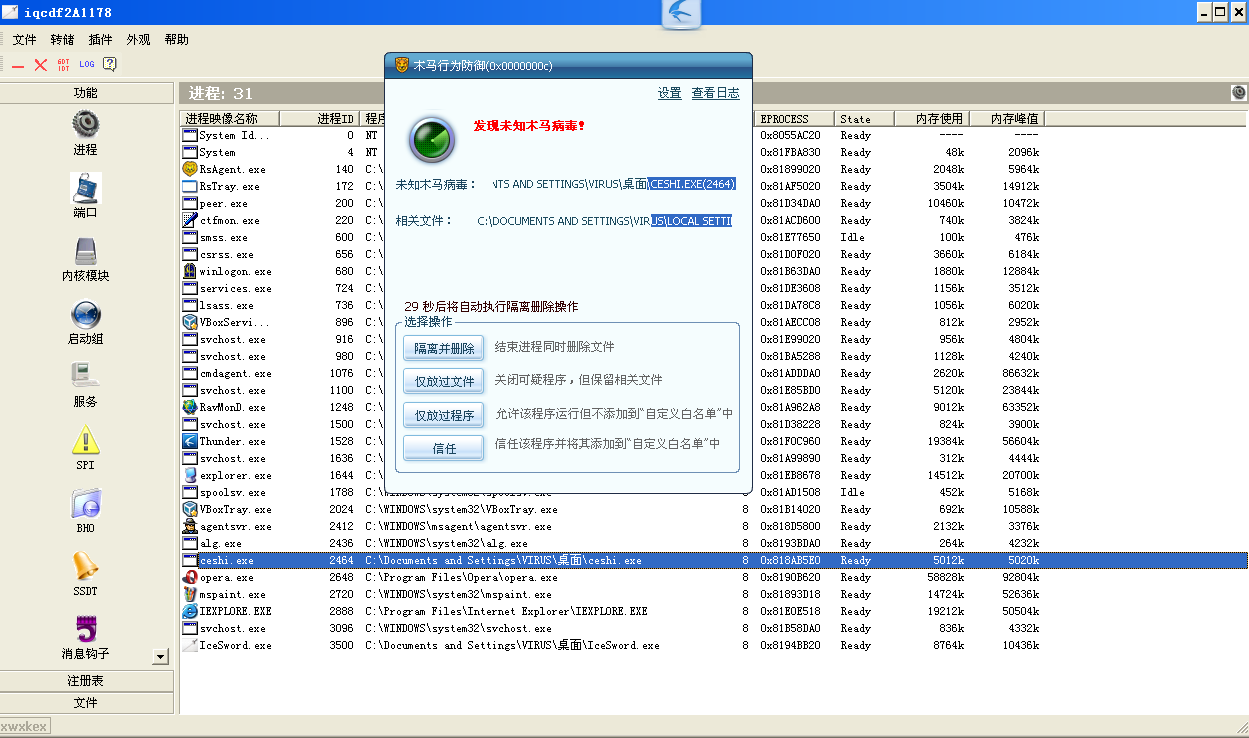Select the services.exe process row
Viewport: 1249px width, 738px height.
(714, 288)
